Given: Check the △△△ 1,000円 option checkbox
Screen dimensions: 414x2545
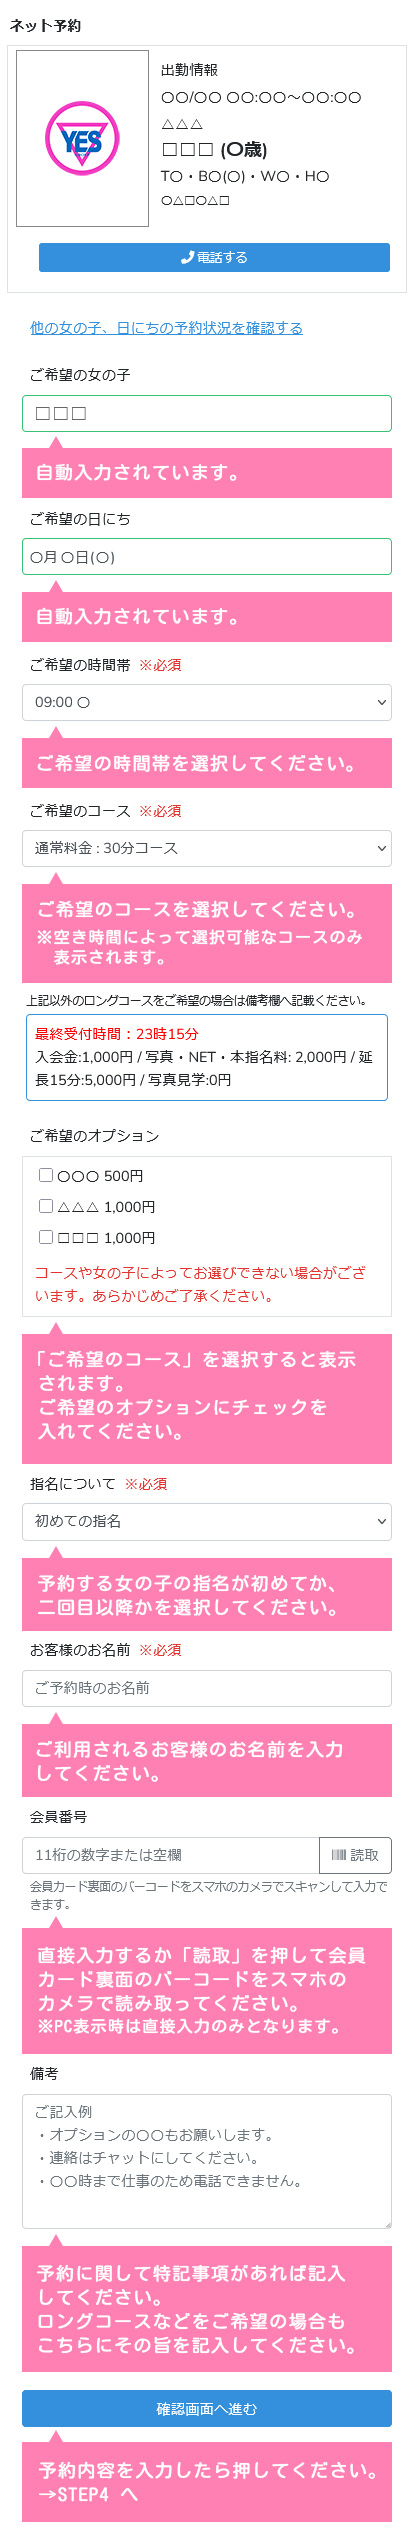Looking at the screenshot, I should (46, 1206).
